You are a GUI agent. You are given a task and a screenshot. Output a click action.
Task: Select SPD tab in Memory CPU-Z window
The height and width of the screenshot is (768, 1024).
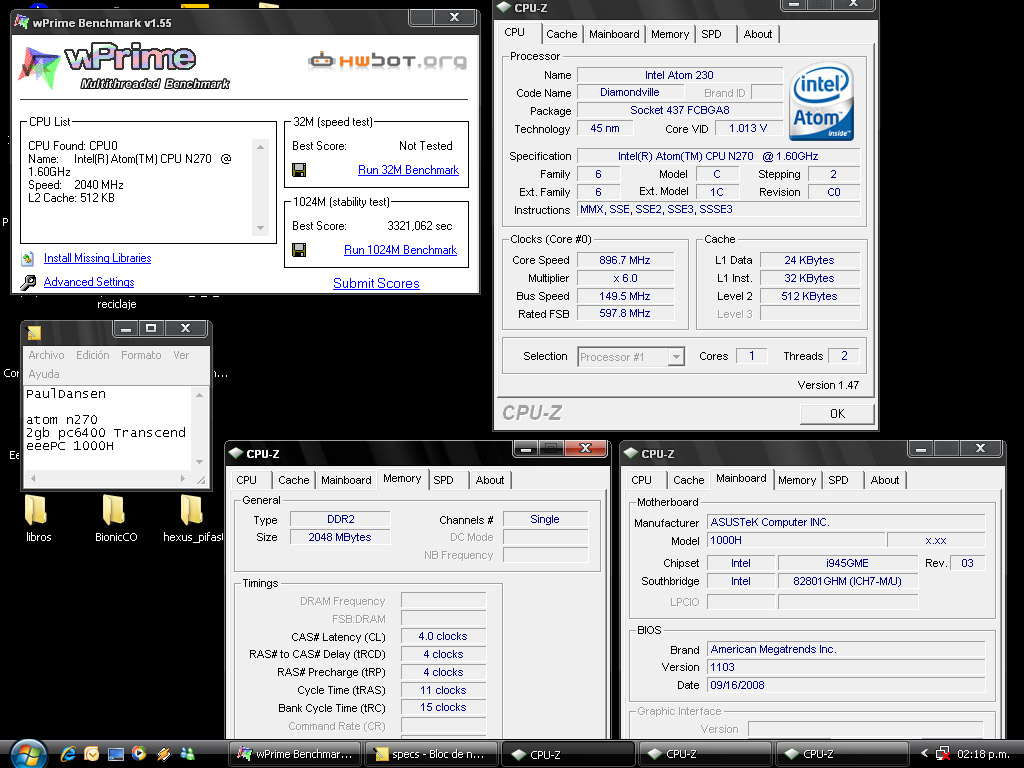[443, 480]
